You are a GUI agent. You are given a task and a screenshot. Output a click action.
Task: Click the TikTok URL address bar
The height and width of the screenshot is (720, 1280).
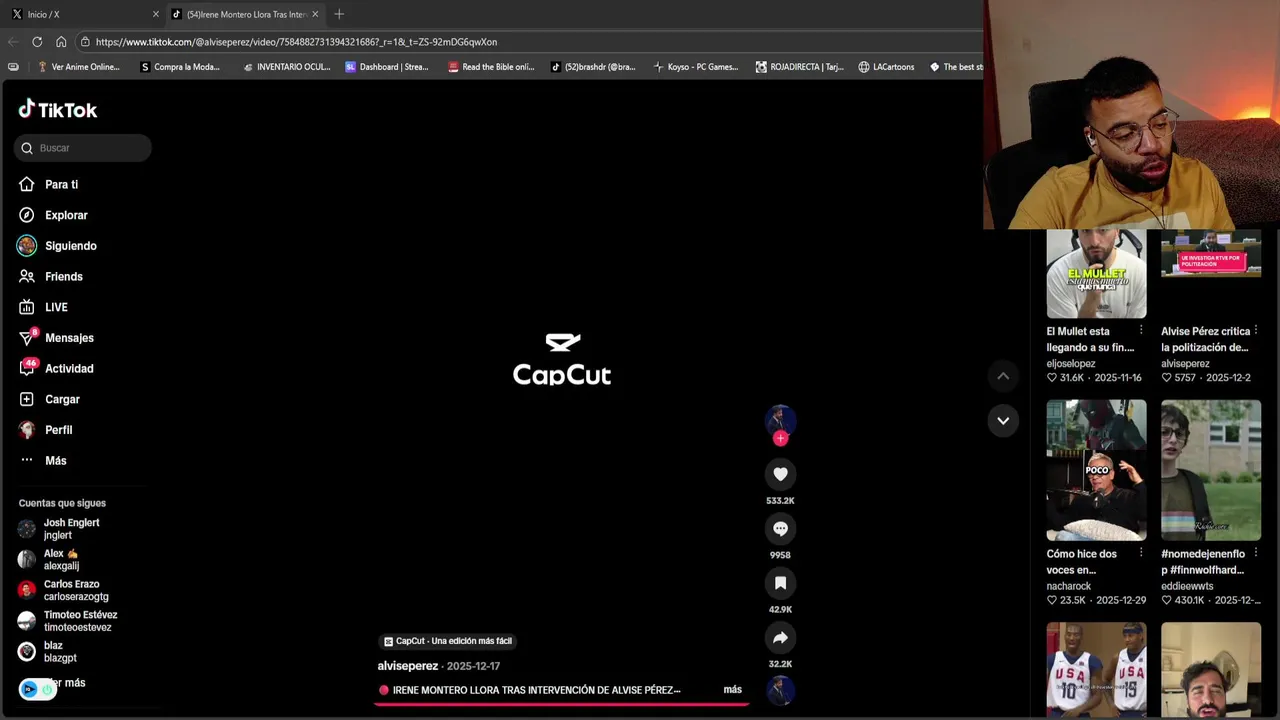(530, 42)
